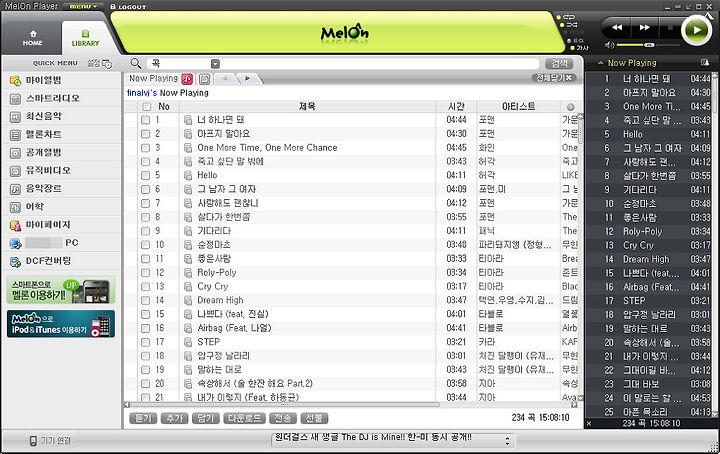This screenshot has width=720, height=454.
Task: Select the Now Playing list tab
Action: 153,78
